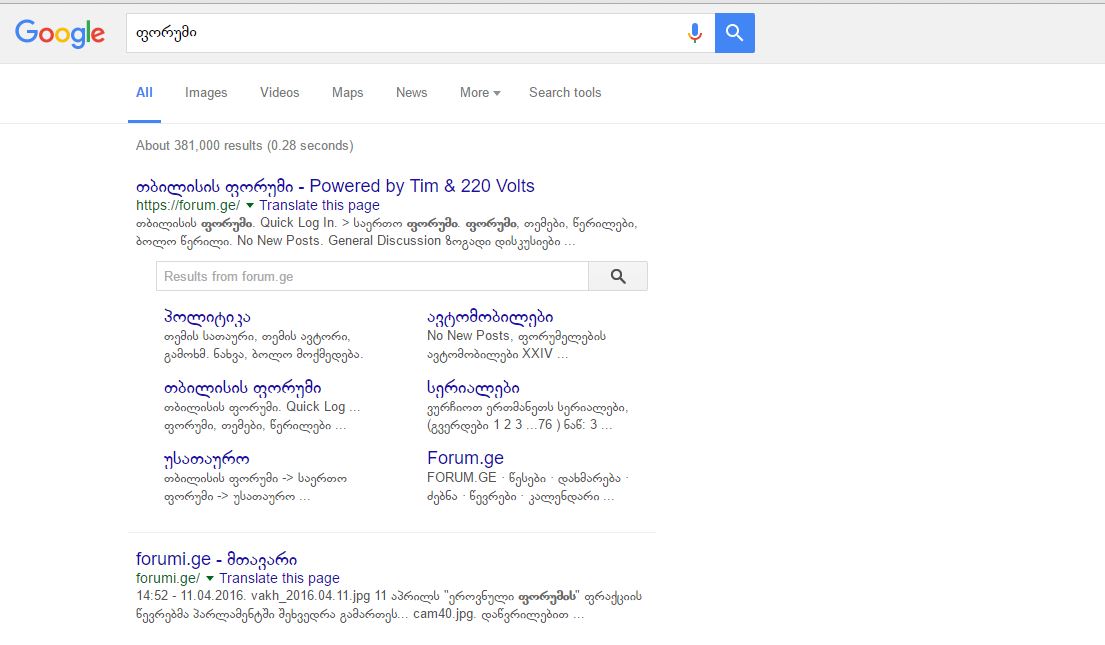Open result titled Powered by Tim & 220 Volts
This screenshot has width=1105, height=645.
[x=335, y=186]
